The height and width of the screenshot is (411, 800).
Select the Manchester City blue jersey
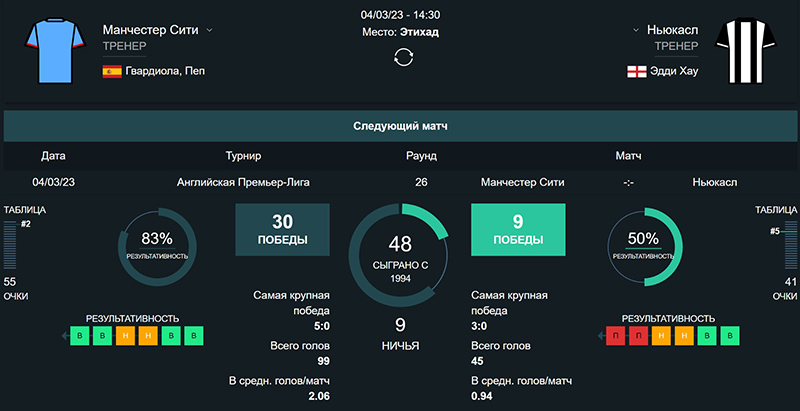pos(55,50)
